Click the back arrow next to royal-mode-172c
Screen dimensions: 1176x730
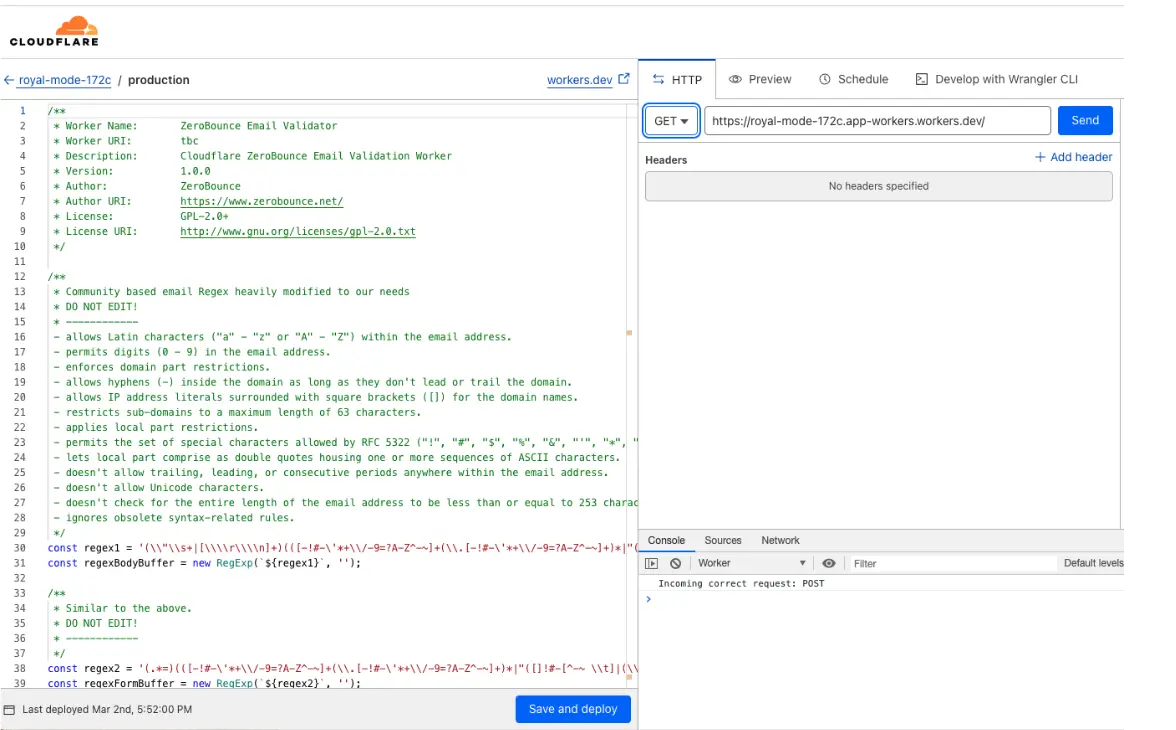[8, 80]
